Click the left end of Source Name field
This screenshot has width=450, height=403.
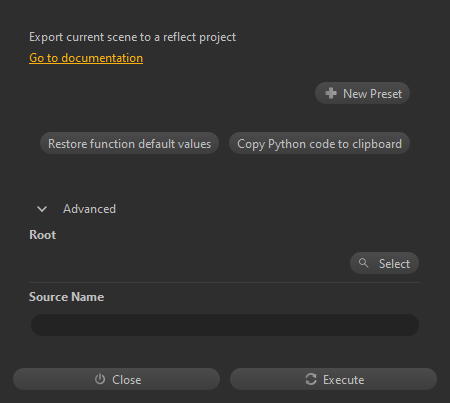click(40, 325)
